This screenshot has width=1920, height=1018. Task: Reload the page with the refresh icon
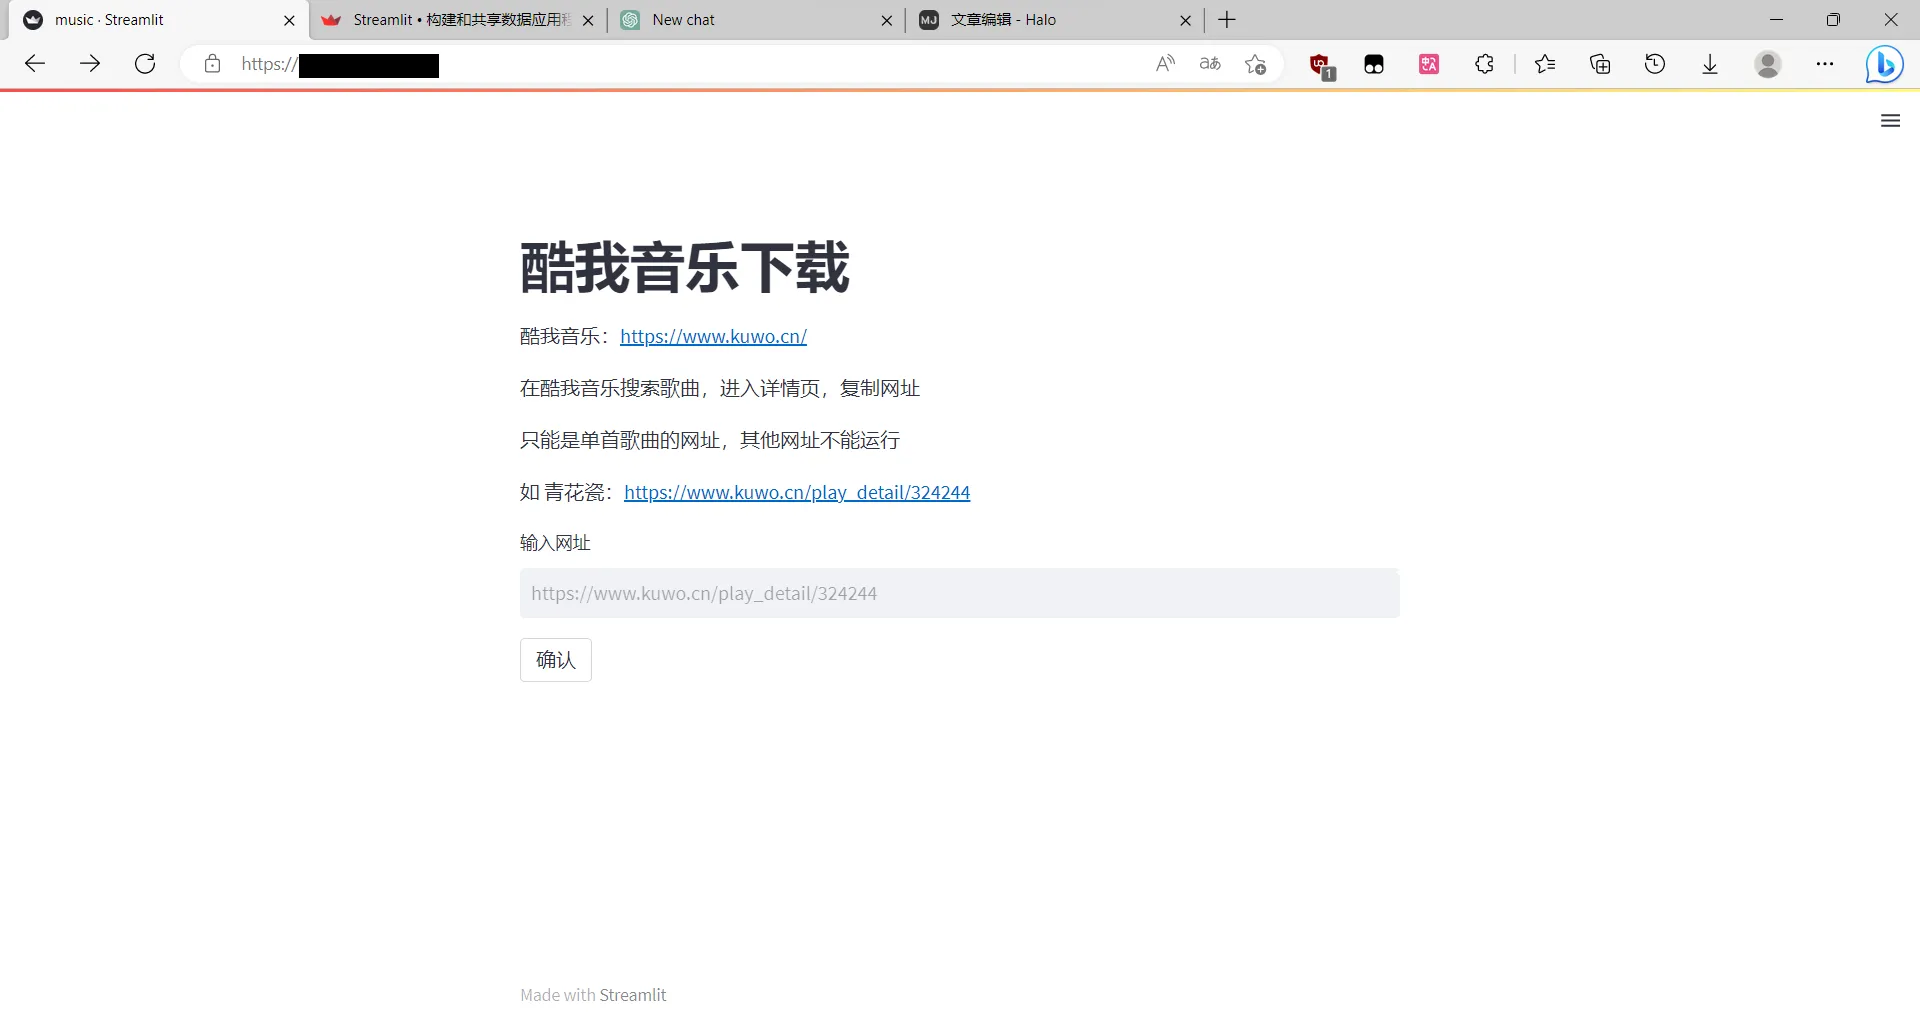145,64
